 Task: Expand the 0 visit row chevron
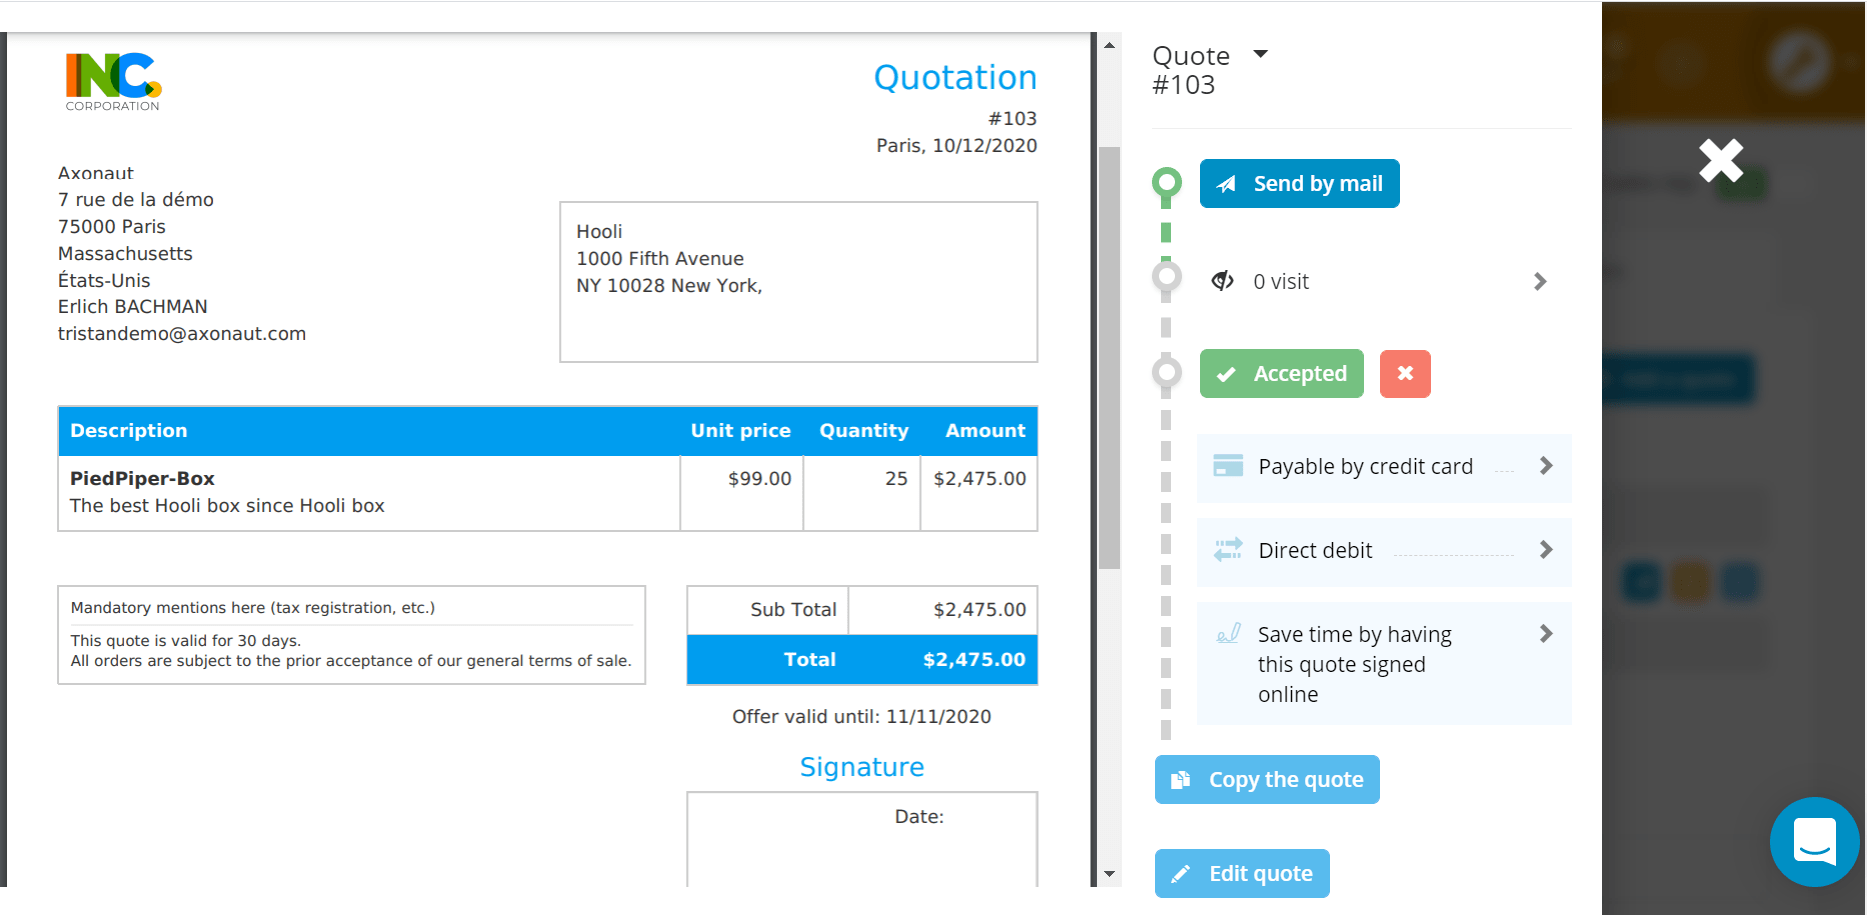[1540, 282]
